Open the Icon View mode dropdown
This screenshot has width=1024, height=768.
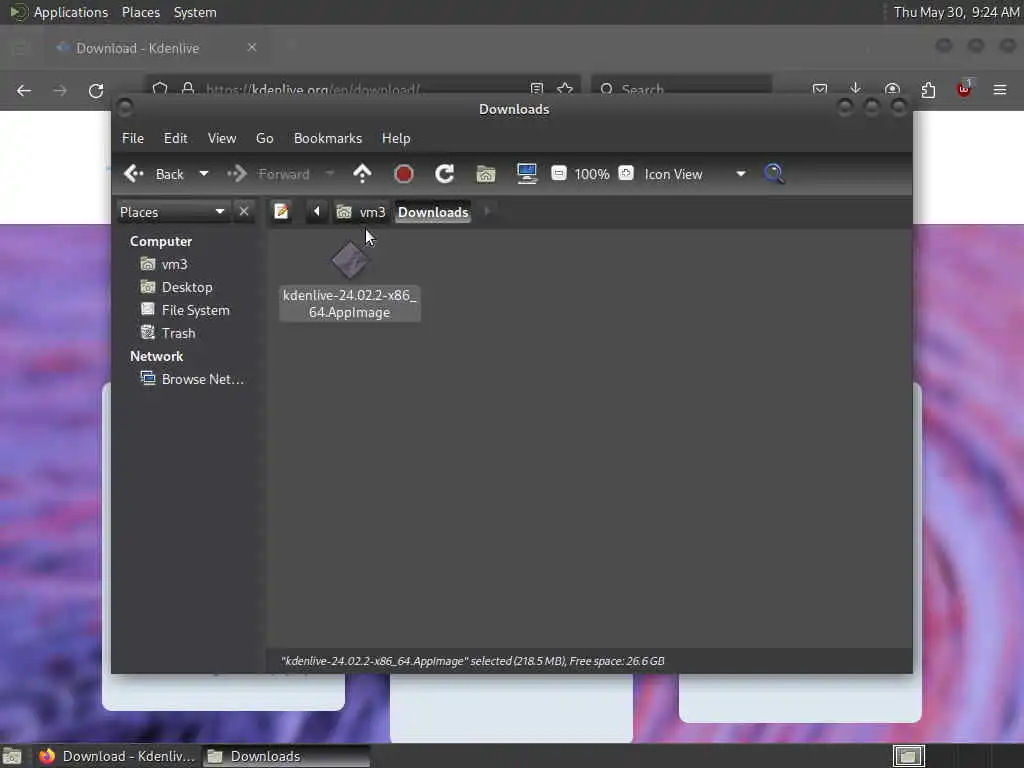tap(695, 174)
